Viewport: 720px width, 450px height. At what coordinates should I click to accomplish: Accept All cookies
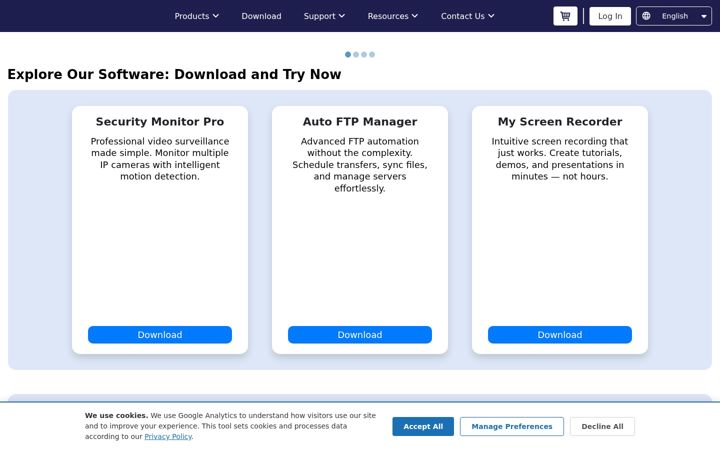(423, 427)
